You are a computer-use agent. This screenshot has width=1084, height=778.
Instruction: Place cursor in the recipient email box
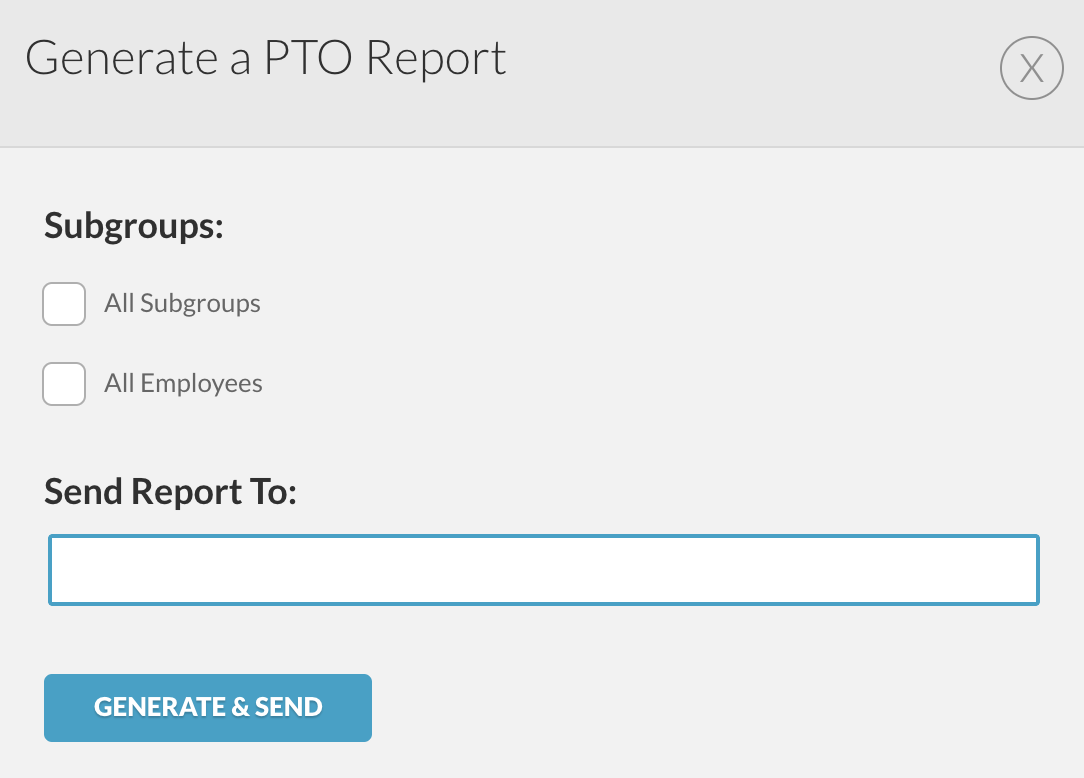tap(544, 570)
